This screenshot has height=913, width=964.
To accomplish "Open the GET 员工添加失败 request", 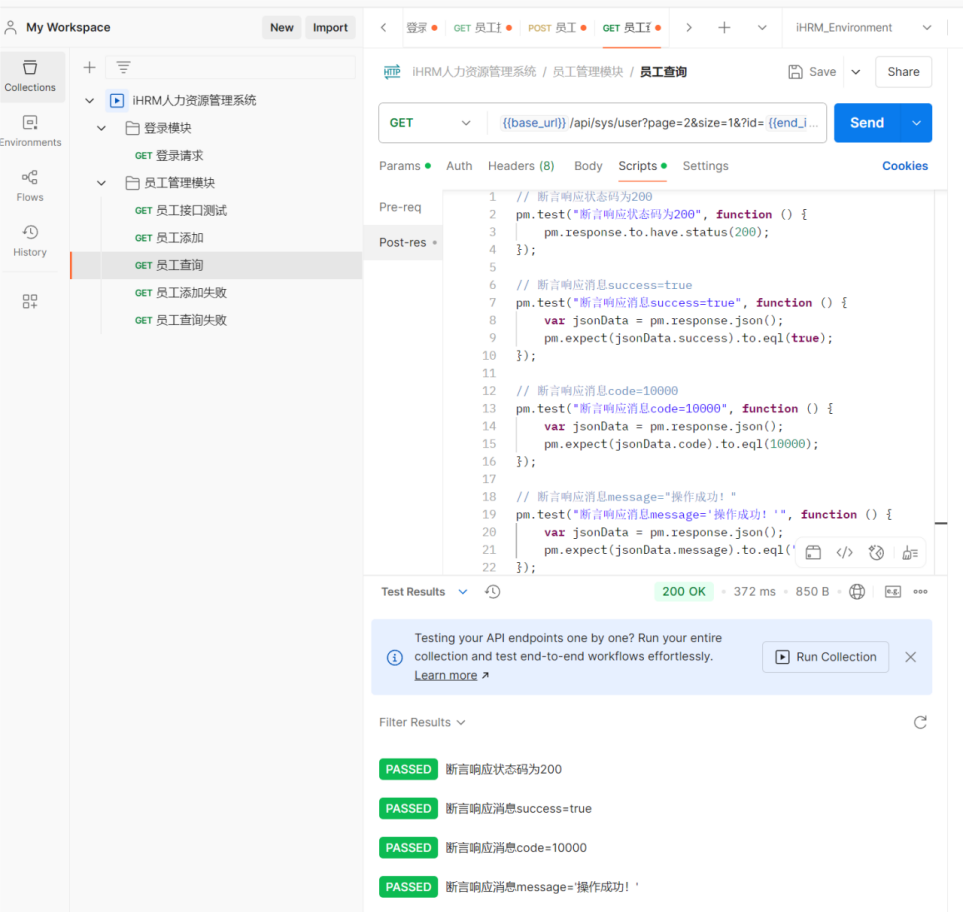I will point(181,293).
